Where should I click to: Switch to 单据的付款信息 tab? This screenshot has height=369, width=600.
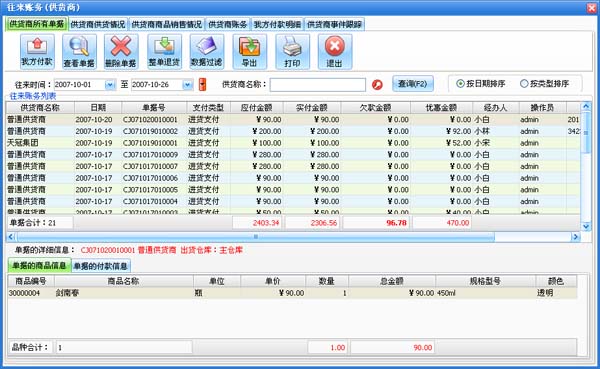coord(101,266)
